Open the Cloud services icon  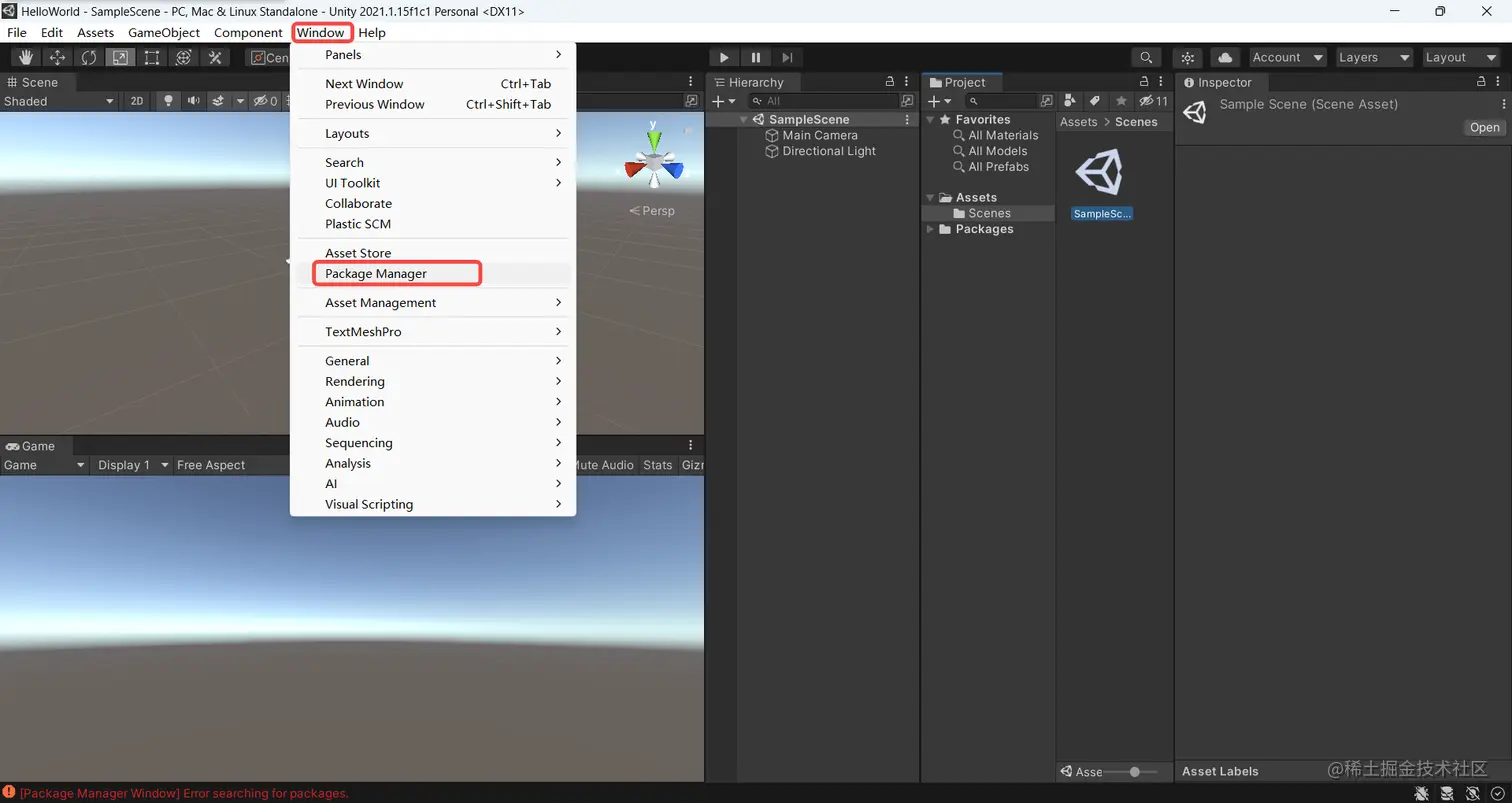click(x=1225, y=58)
